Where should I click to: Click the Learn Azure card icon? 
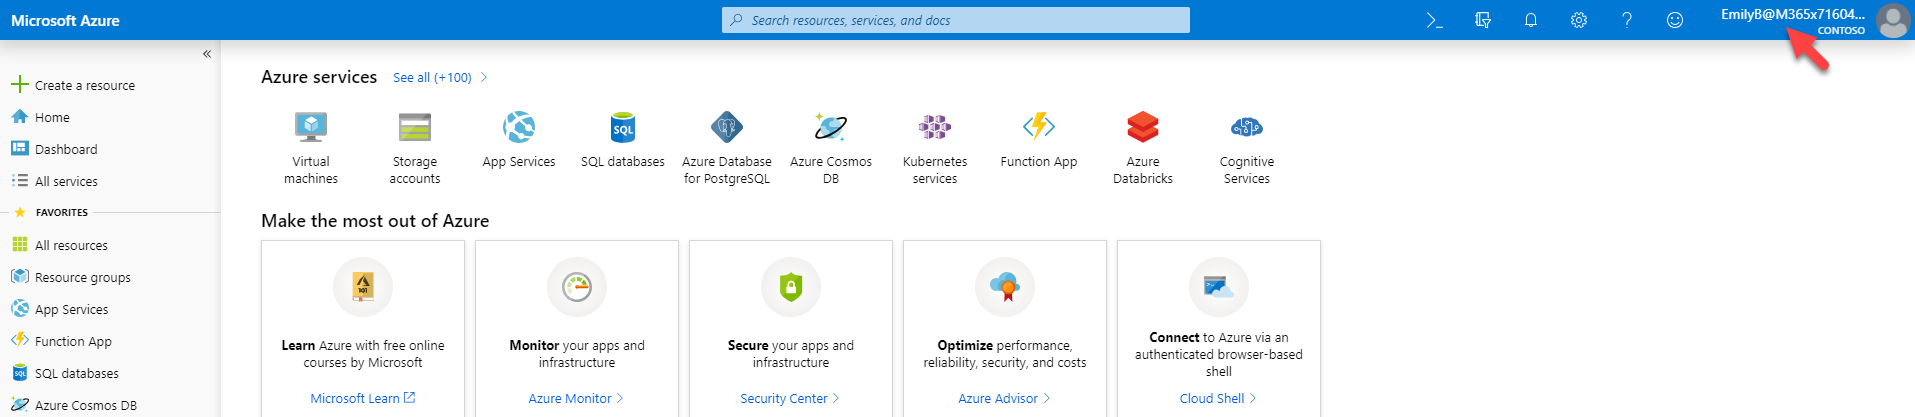(363, 287)
